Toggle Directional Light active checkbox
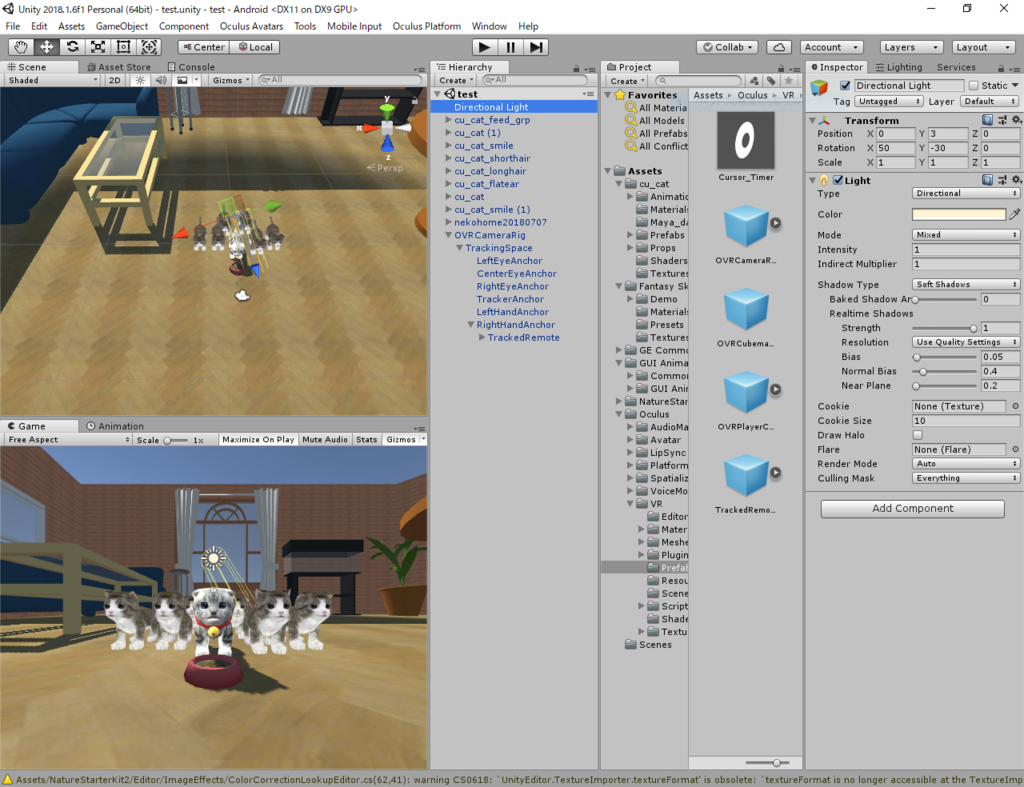 (845, 86)
